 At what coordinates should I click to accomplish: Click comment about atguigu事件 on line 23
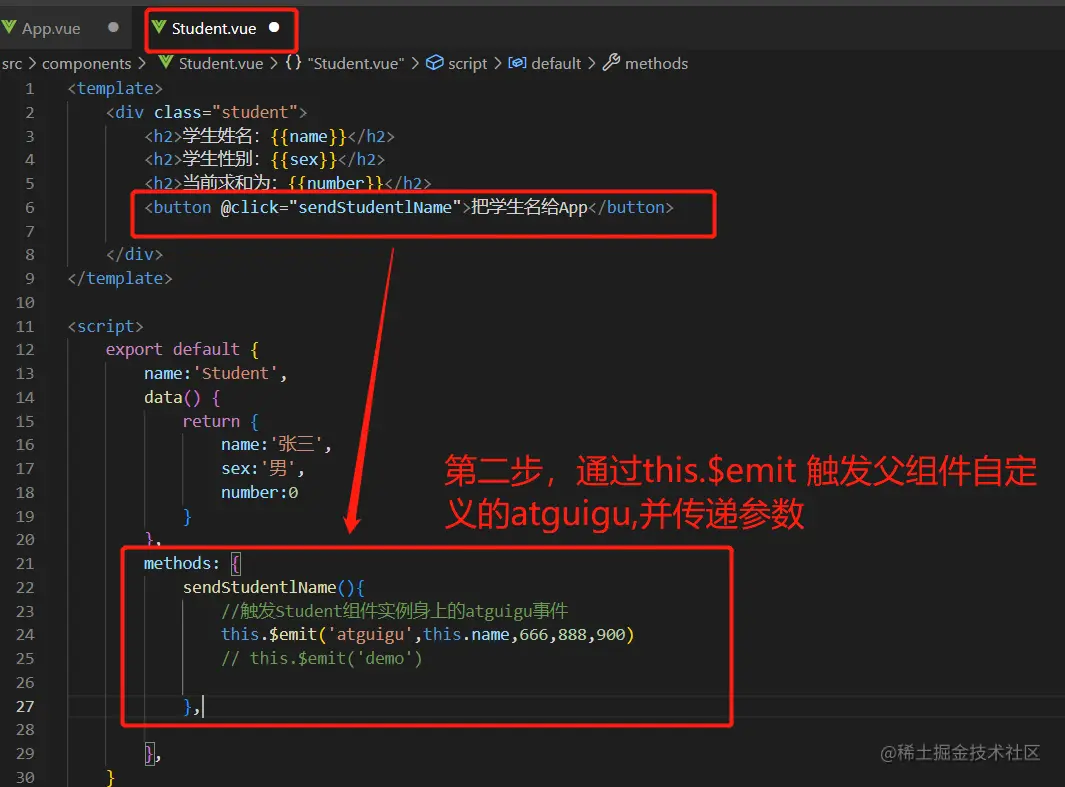coord(395,611)
